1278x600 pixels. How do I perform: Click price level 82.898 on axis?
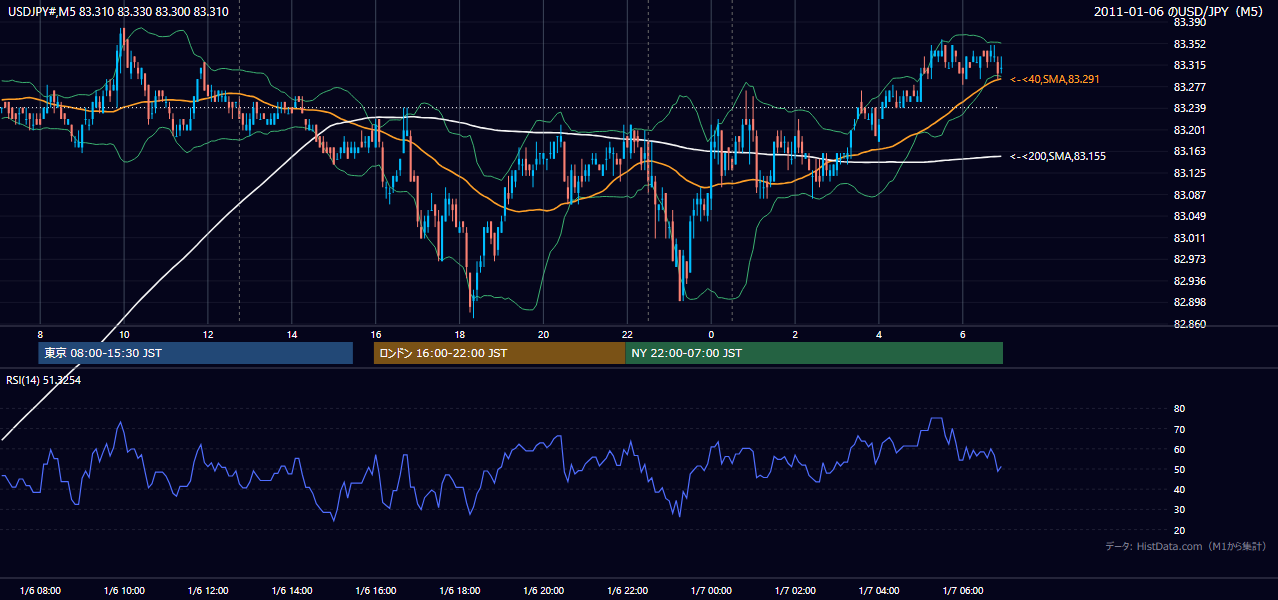coord(1188,302)
